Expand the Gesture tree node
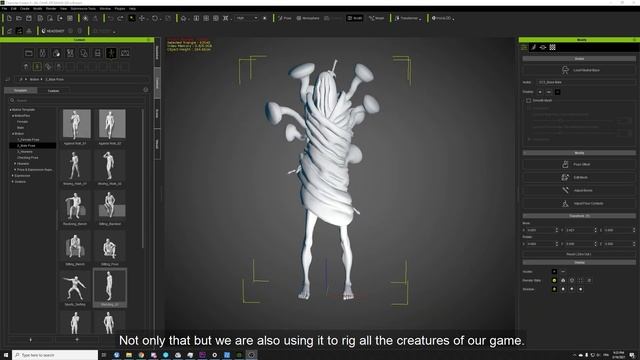The height and width of the screenshot is (360, 640). point(13,182)
